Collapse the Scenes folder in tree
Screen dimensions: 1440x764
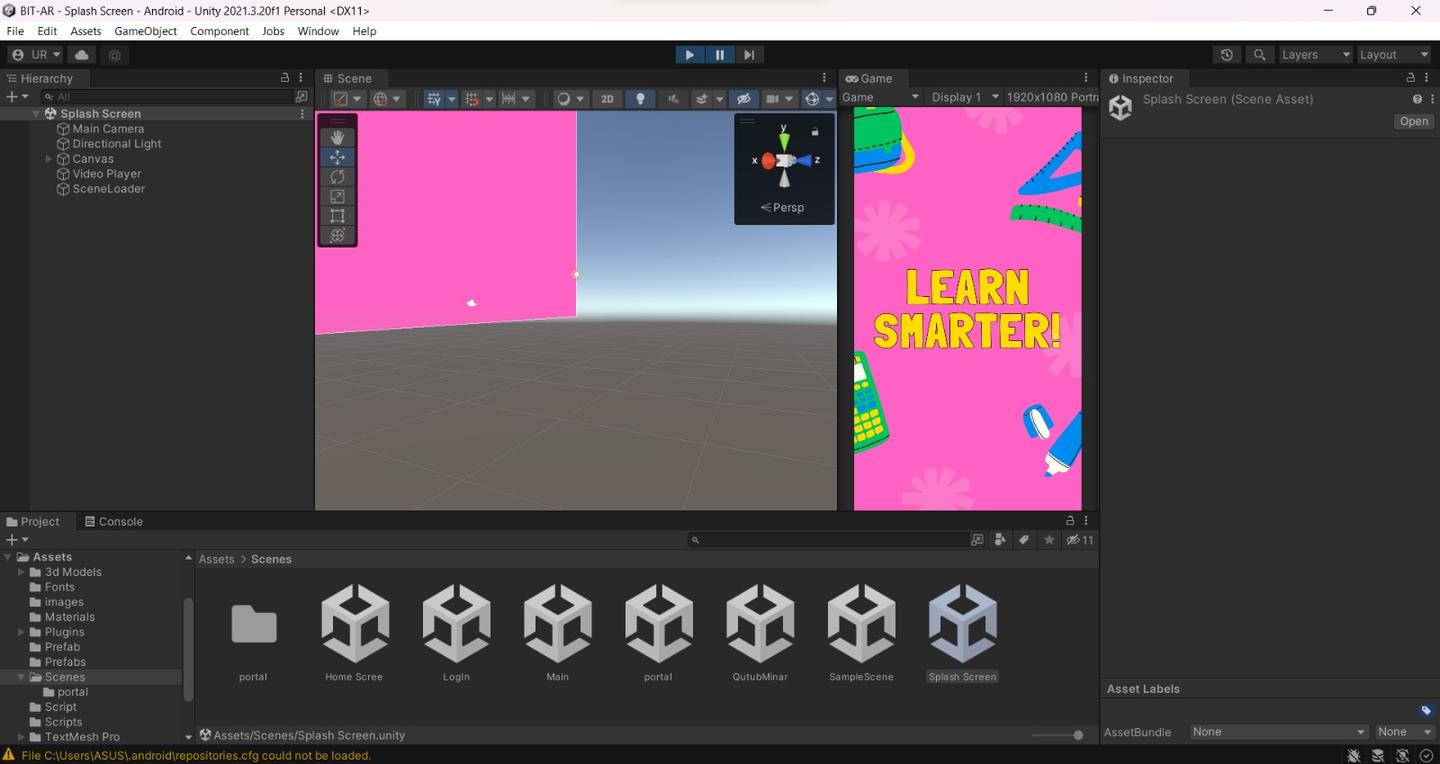click(x=22, y=677)
